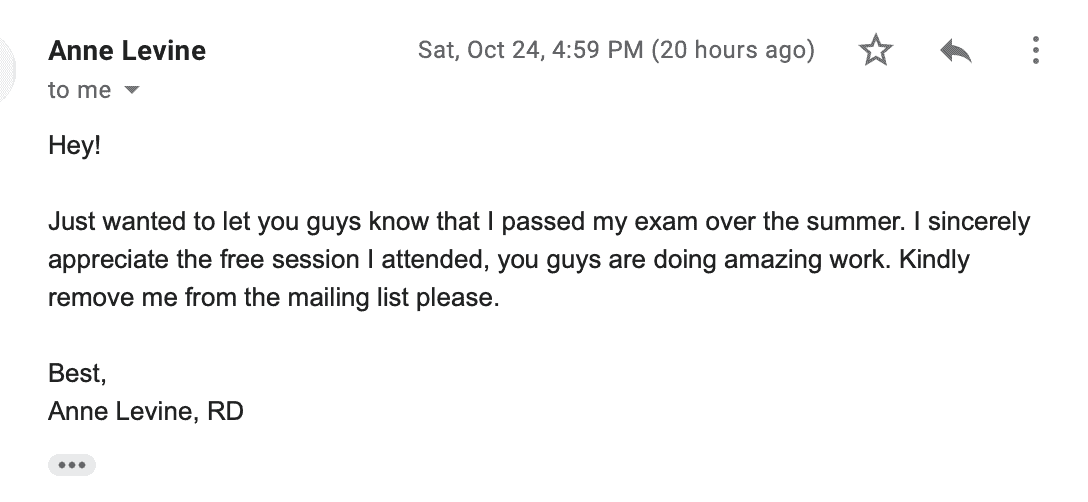Expand recipient details arrow beside "to me"
The image size is (1088, 502).
pos(131,91)
